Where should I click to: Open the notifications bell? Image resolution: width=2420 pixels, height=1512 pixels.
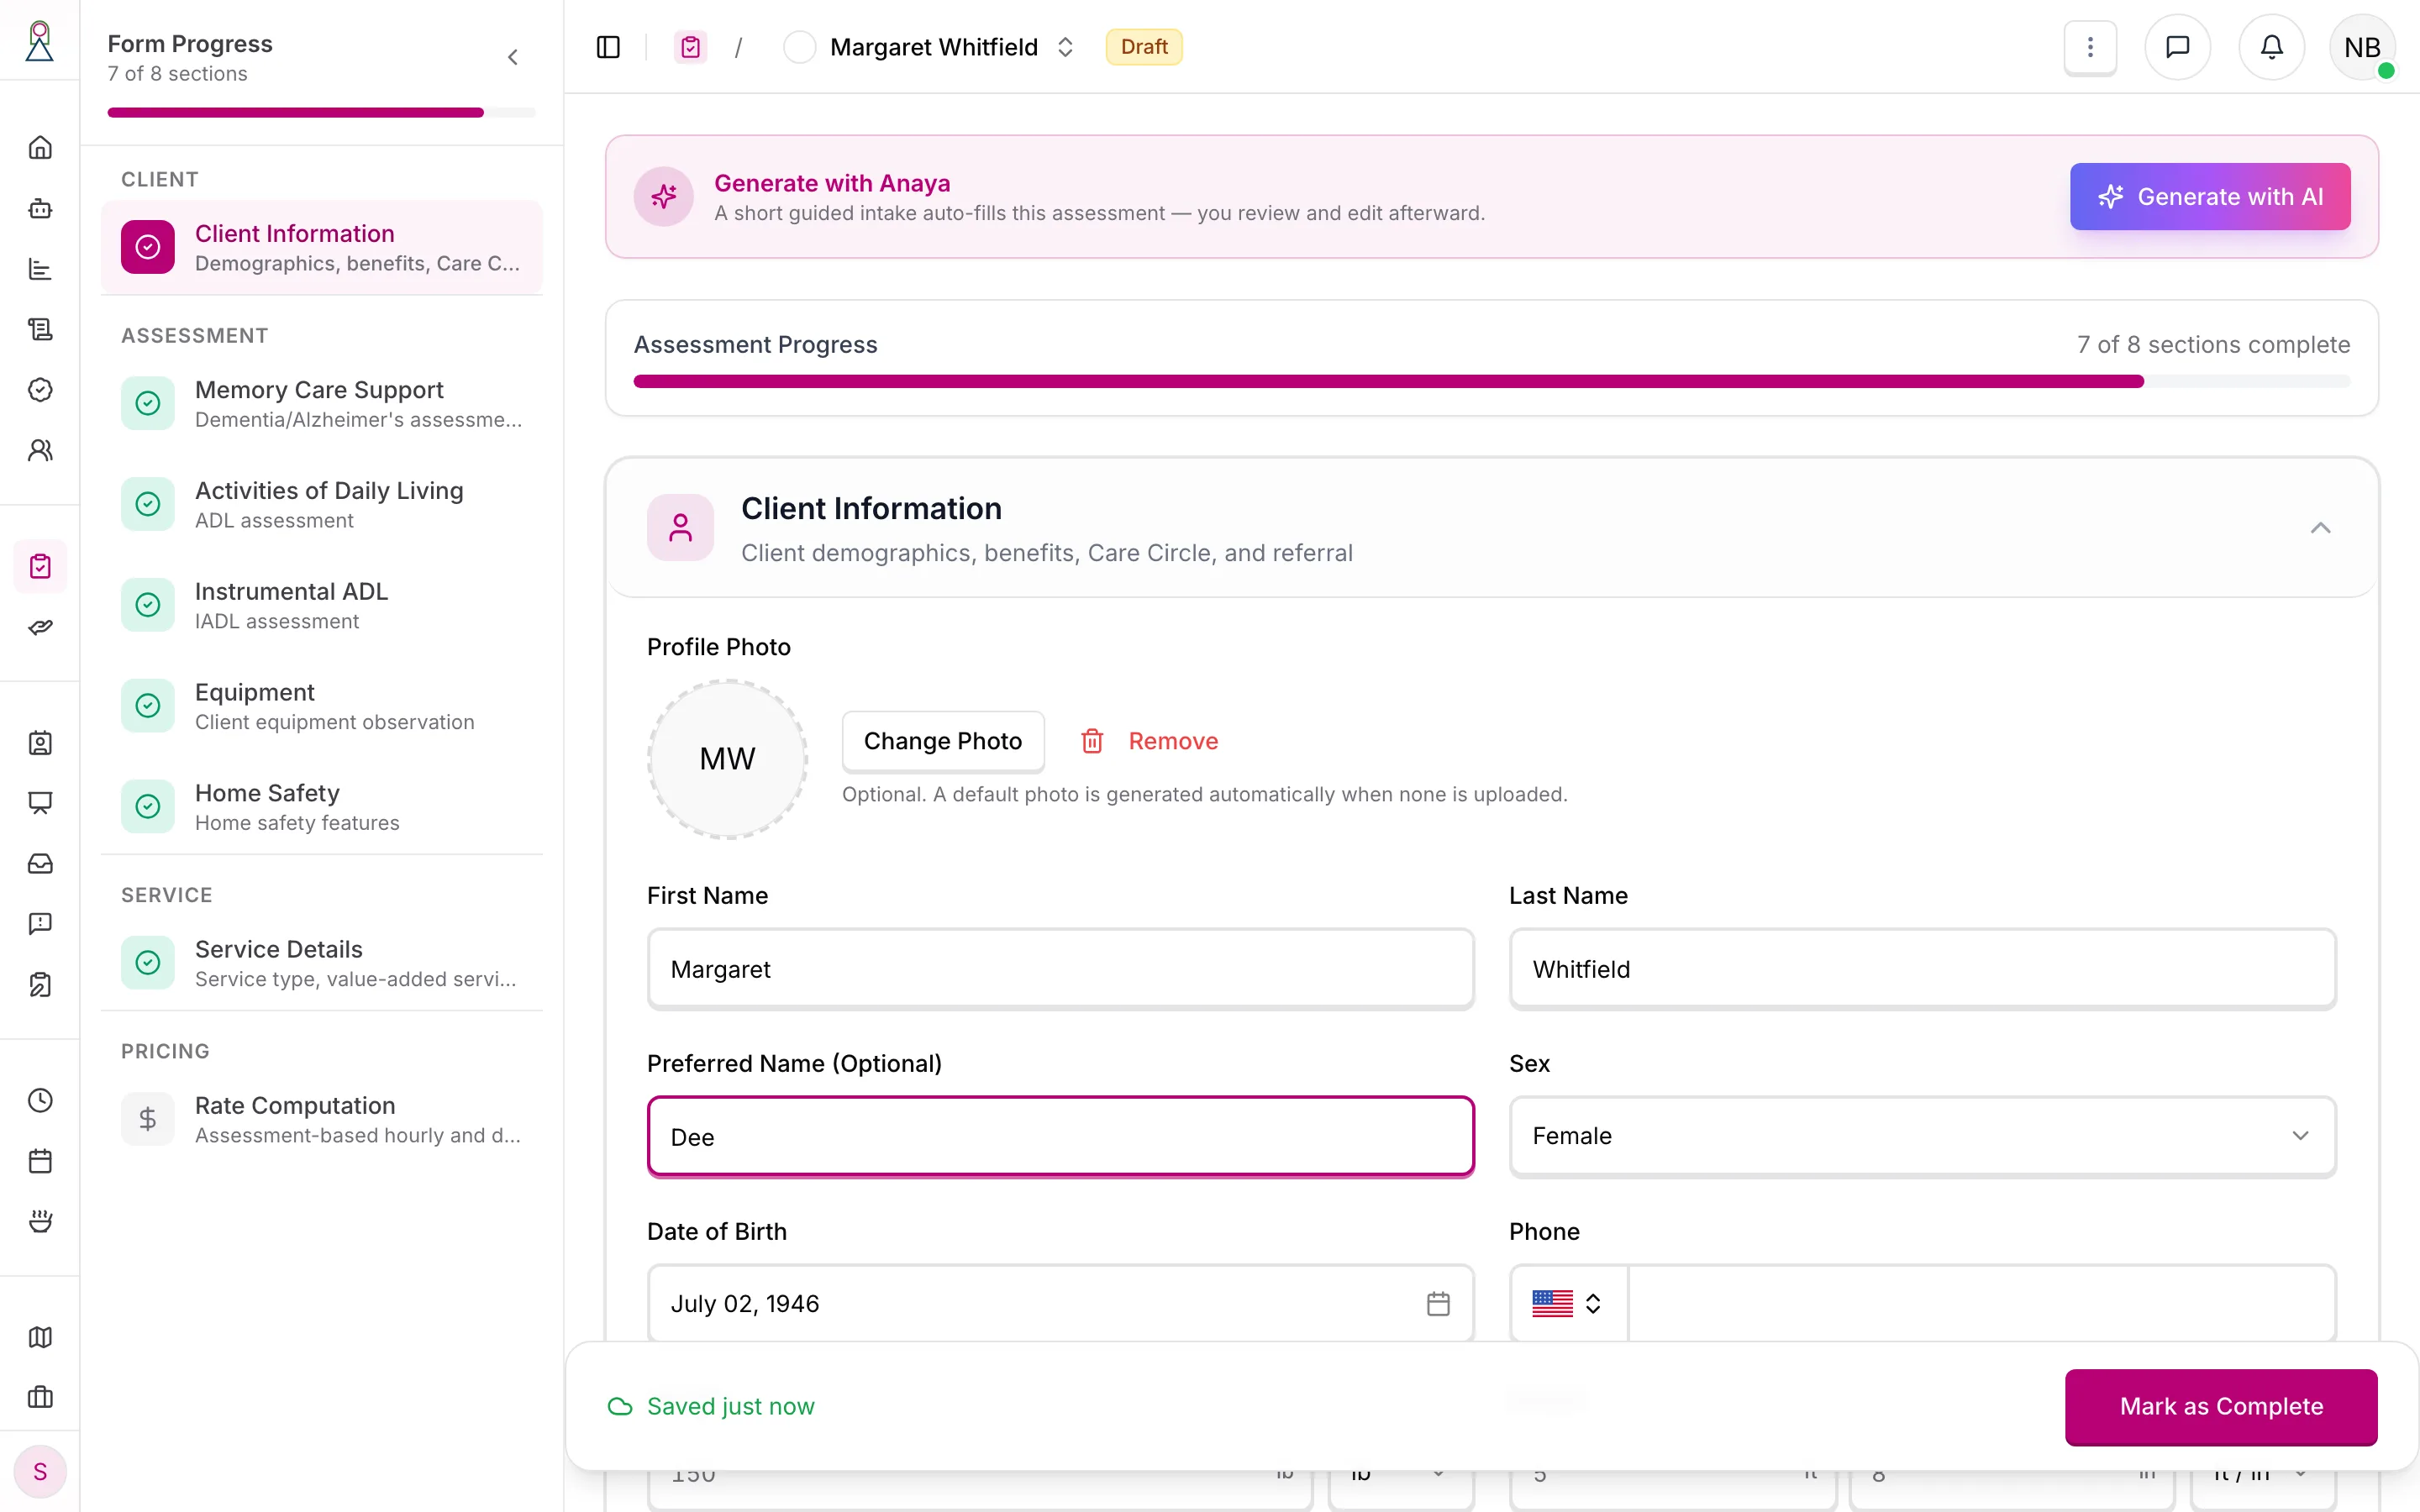(x=2272, y=47)
